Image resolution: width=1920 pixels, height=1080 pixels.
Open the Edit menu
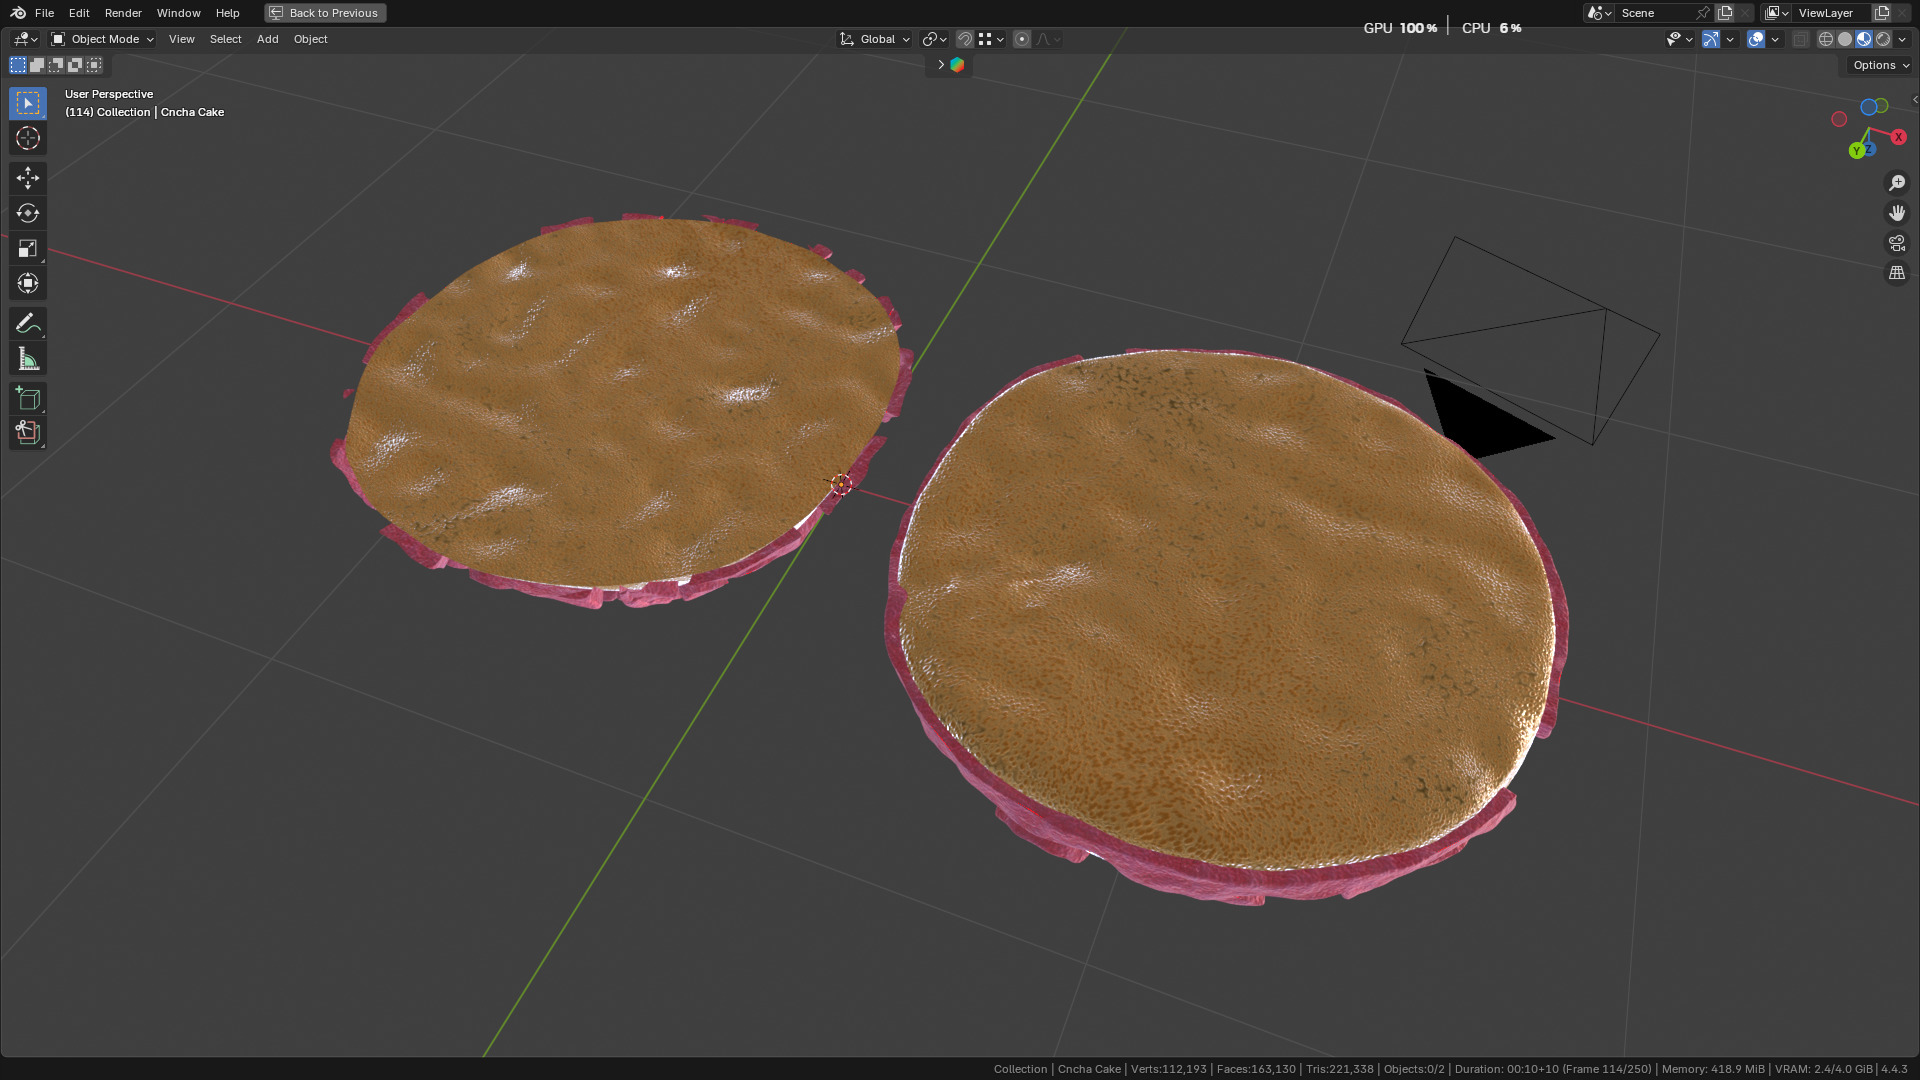pyautogui.click(x=79, y=13)
